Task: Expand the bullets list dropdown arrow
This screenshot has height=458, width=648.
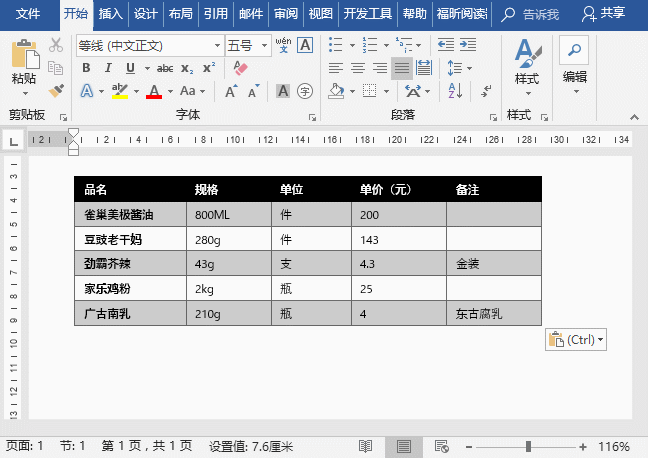Action: coord(352,45)
